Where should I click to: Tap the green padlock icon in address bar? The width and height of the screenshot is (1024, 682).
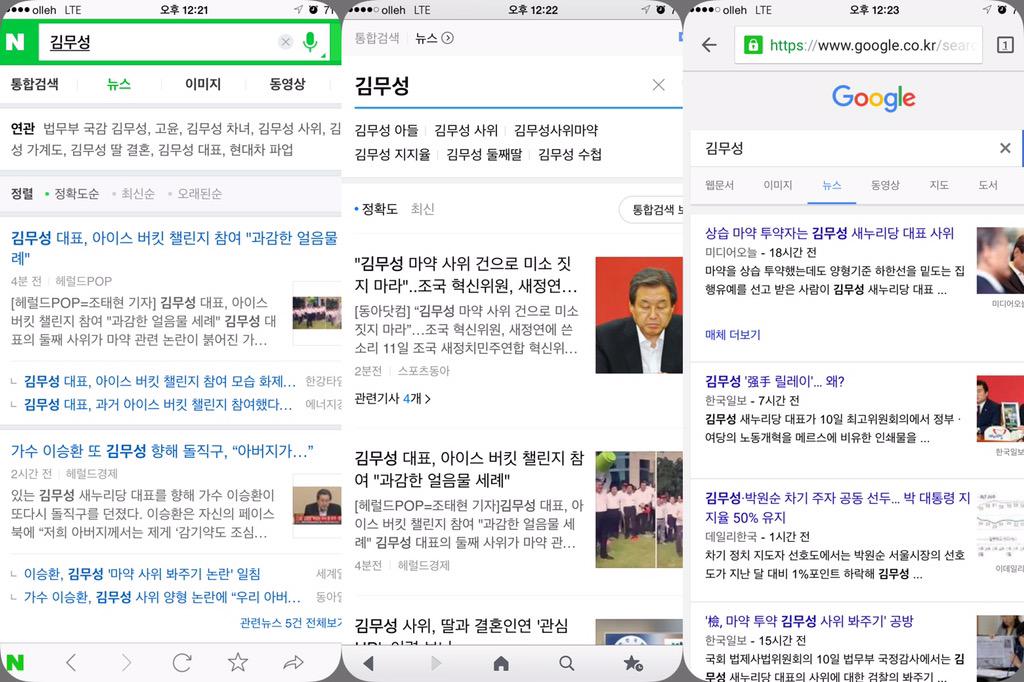coord(753,45)
